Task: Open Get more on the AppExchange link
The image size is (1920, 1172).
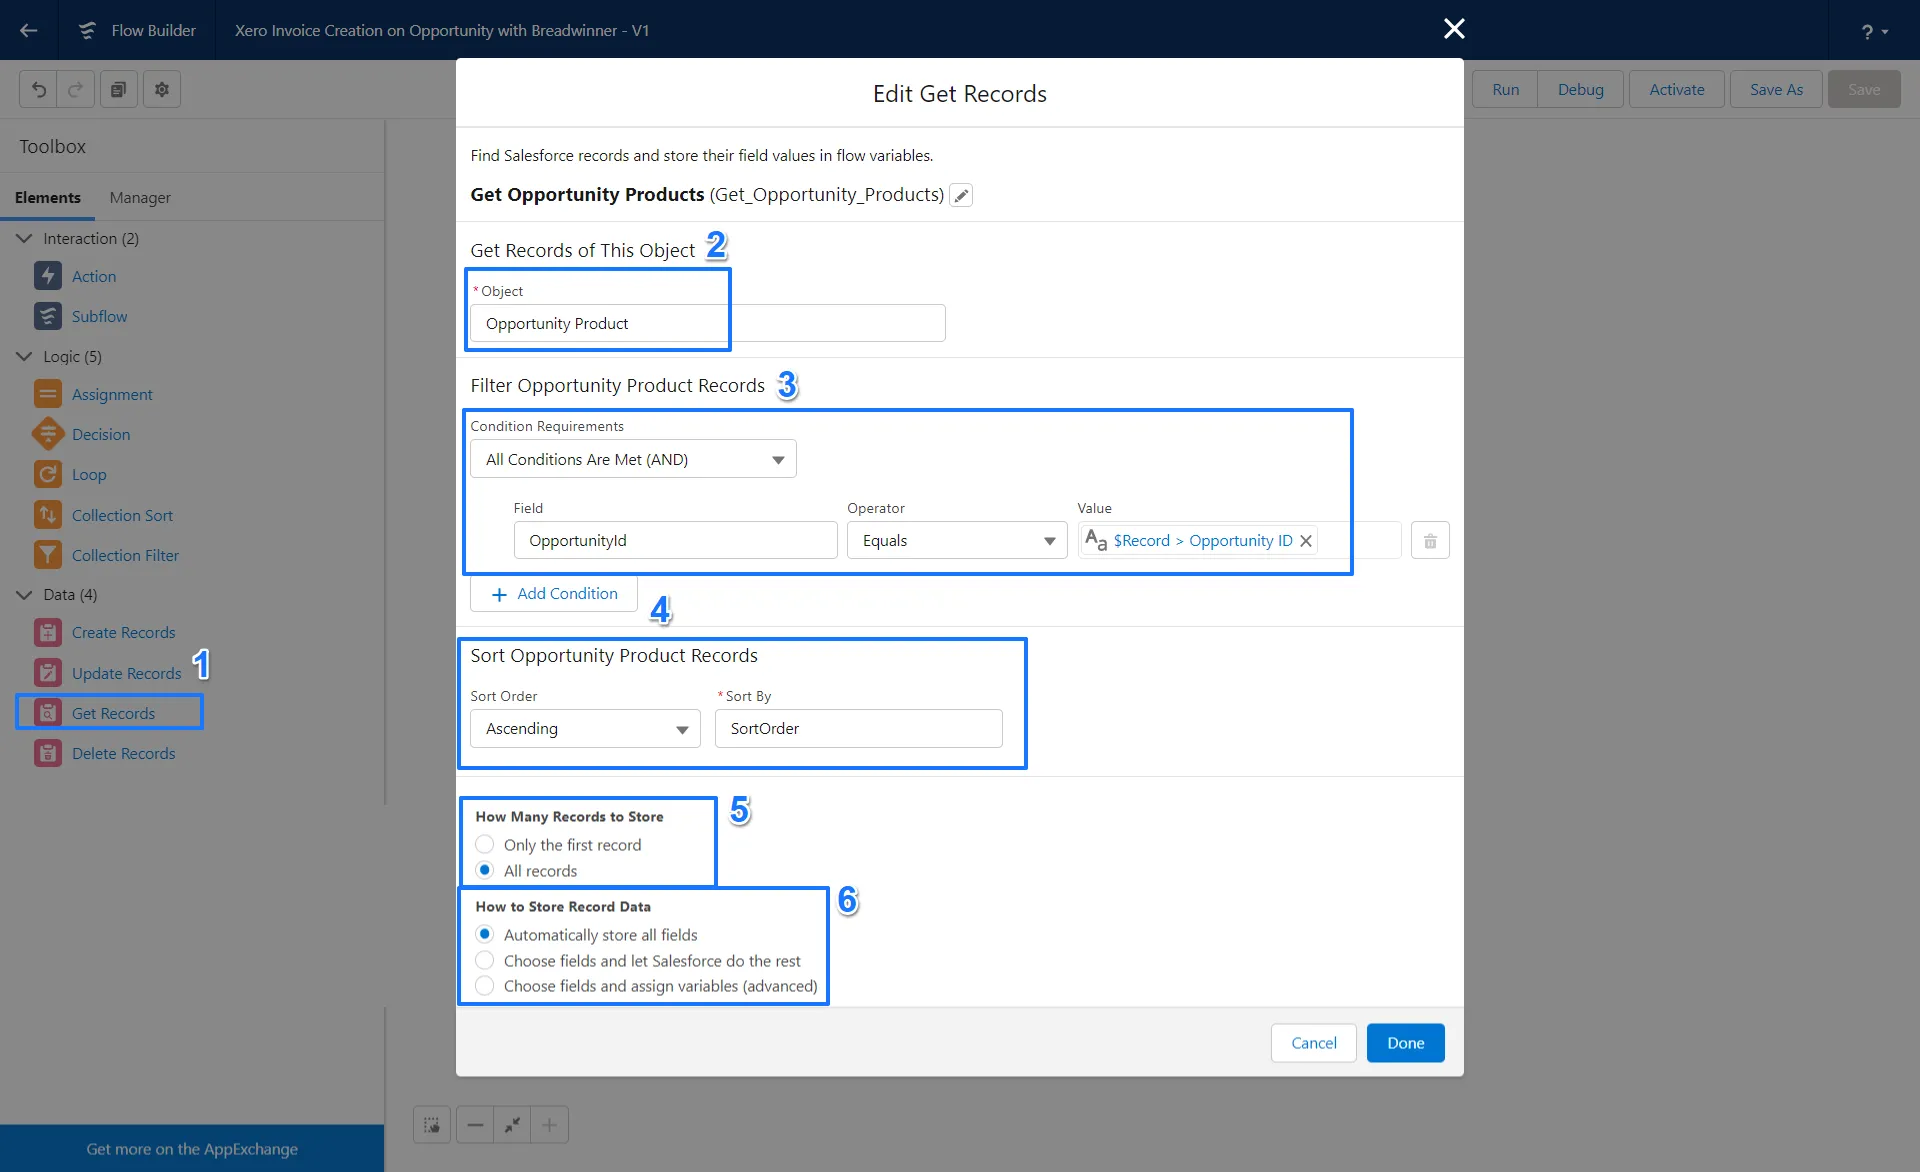Action: click(192, 1149)
